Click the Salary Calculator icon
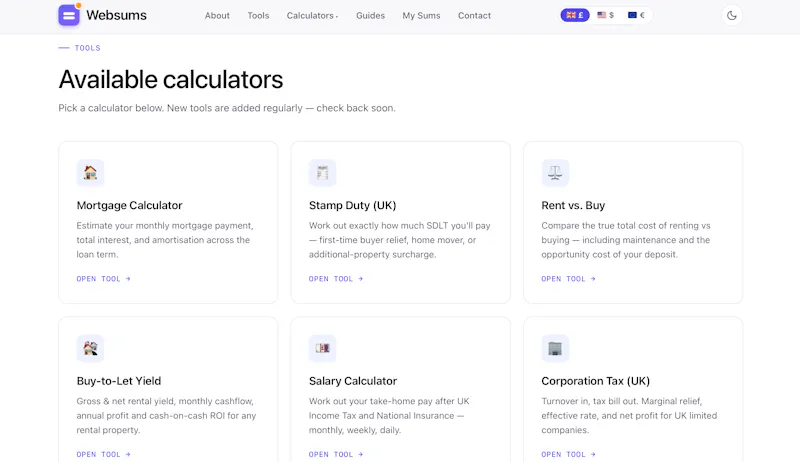The image size is (800, 462). pyautogui.click(x=322, y=348)
